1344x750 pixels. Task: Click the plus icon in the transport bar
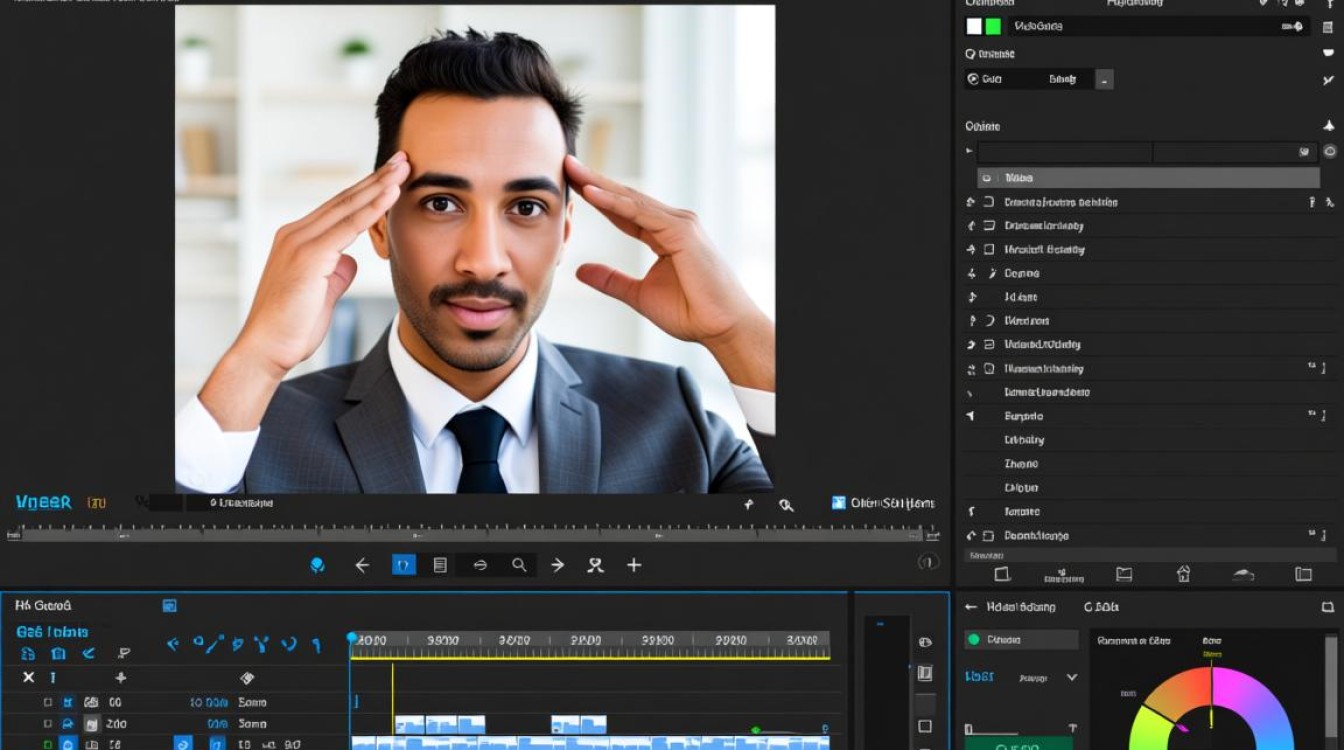click(x=634, y=565)
